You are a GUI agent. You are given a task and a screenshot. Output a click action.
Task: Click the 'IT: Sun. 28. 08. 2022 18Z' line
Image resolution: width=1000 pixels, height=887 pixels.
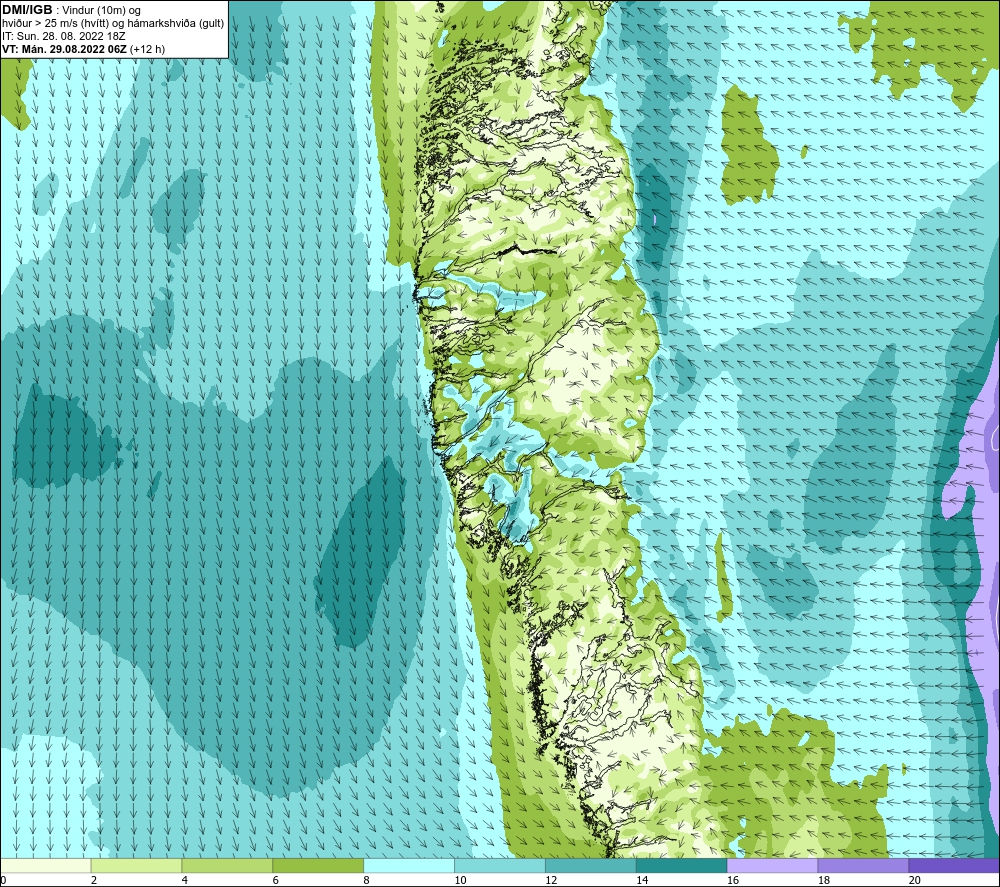coord(64,36)
